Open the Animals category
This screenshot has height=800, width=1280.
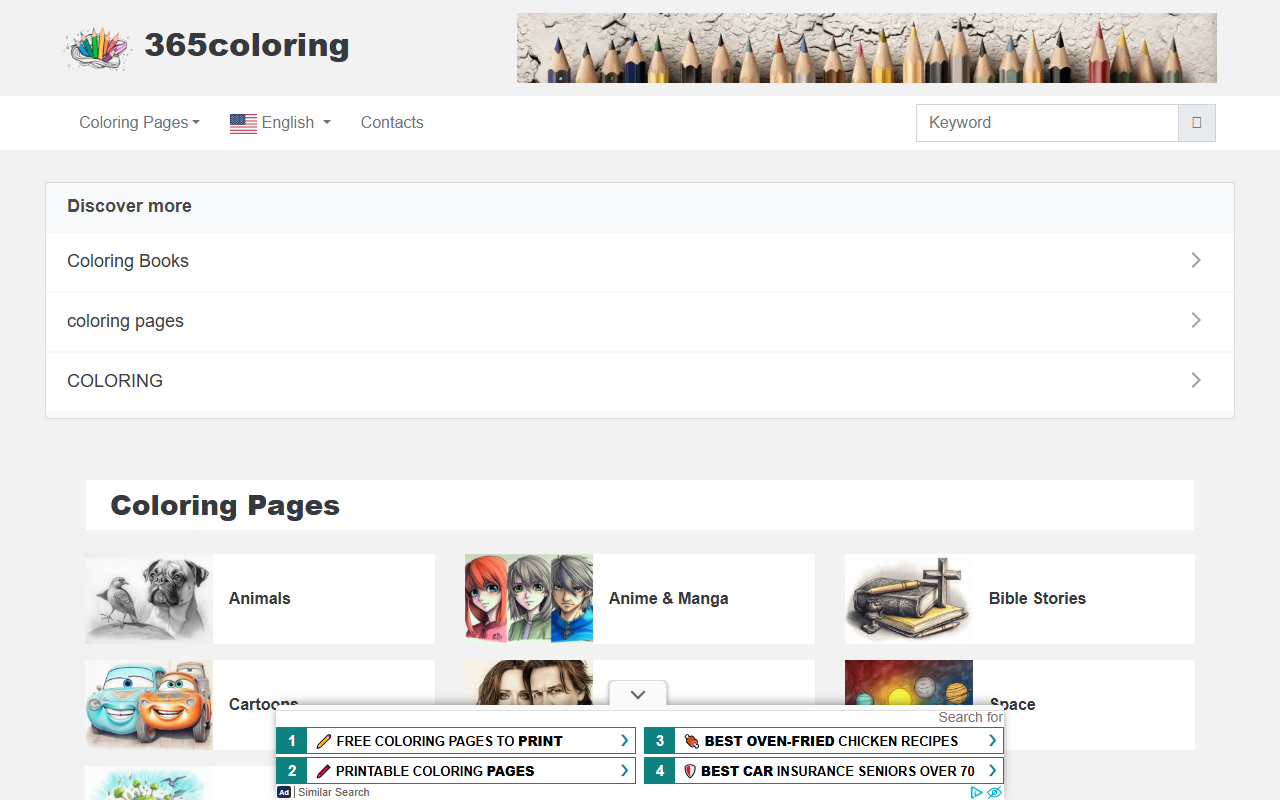[260, 599]
